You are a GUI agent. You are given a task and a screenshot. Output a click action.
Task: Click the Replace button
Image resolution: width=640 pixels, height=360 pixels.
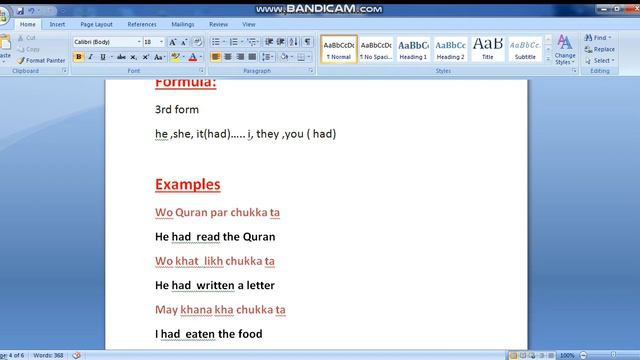pos(600,49)
